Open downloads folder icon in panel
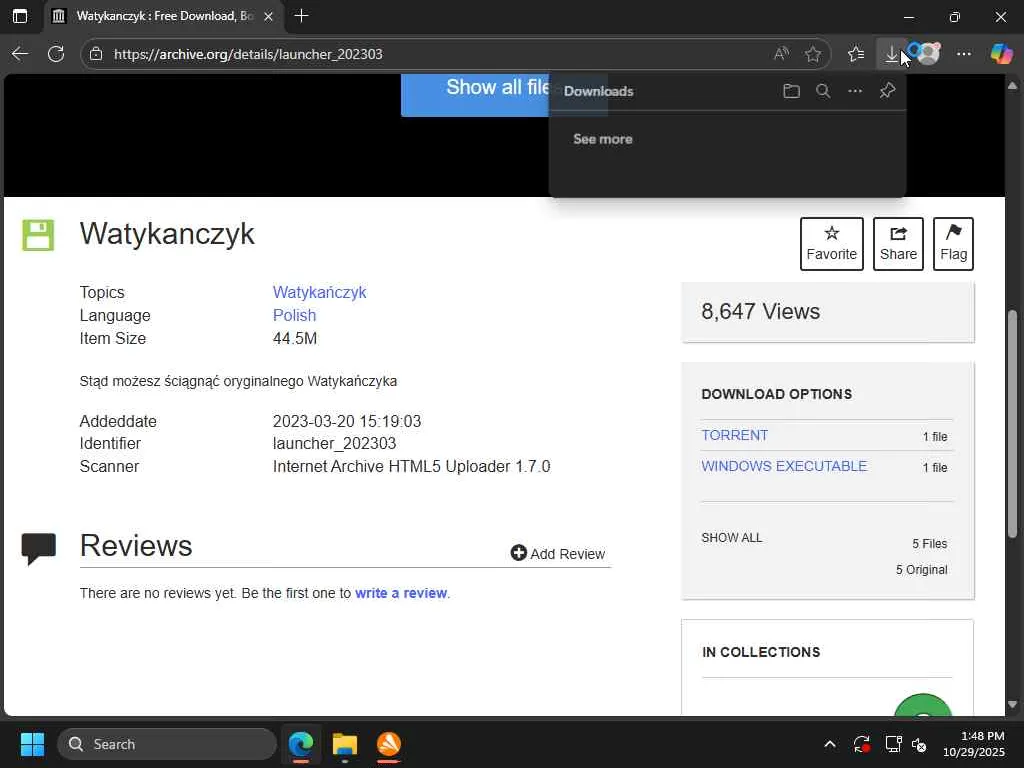Image resolution: width=1024 pixels, height=768 pixels. coord(791,91)
